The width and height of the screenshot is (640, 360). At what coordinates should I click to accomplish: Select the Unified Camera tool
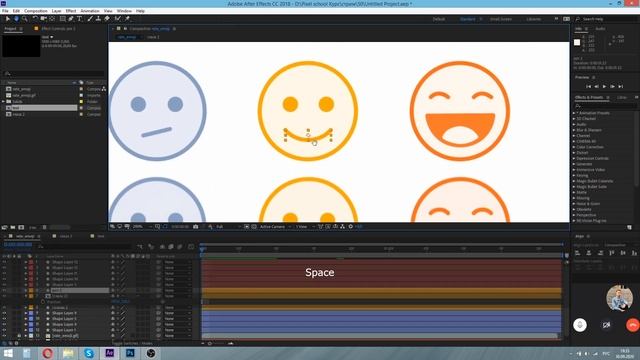click(x=43, y=19)
